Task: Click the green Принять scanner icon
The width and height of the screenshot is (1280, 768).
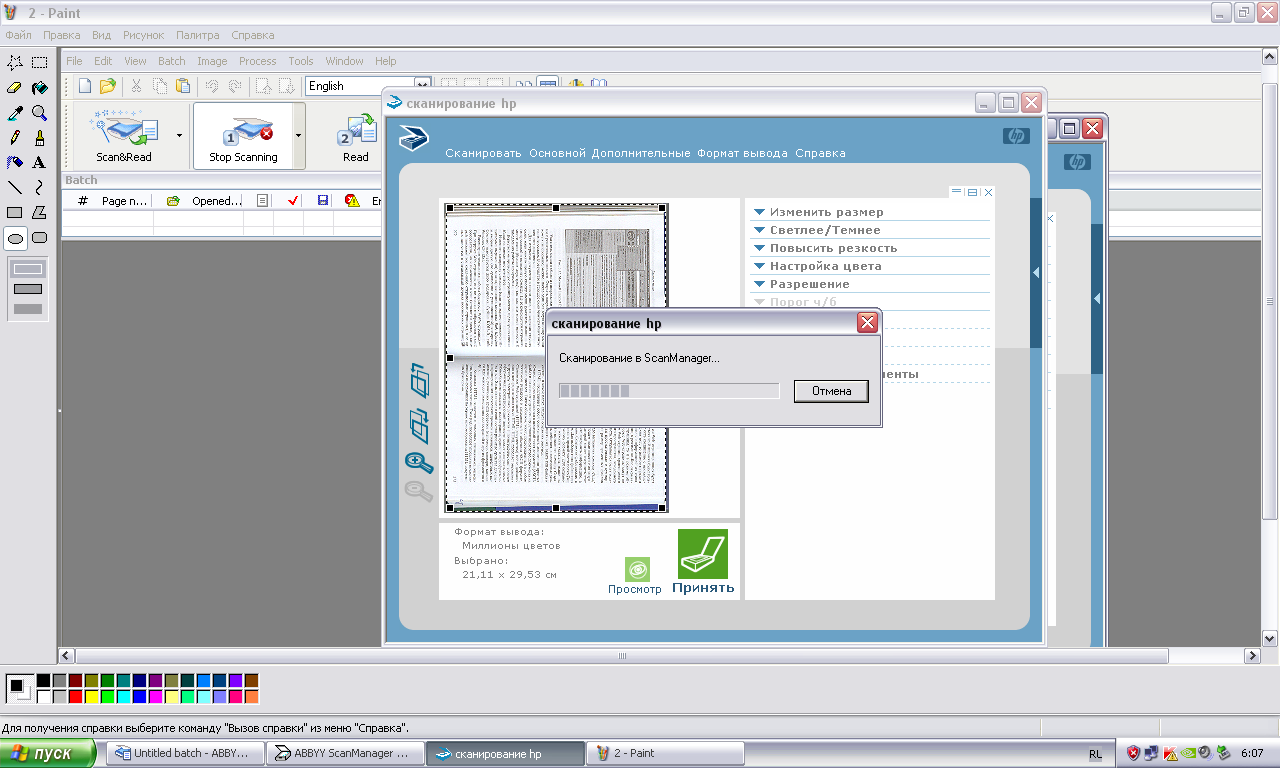Action: tap(703, 554)
